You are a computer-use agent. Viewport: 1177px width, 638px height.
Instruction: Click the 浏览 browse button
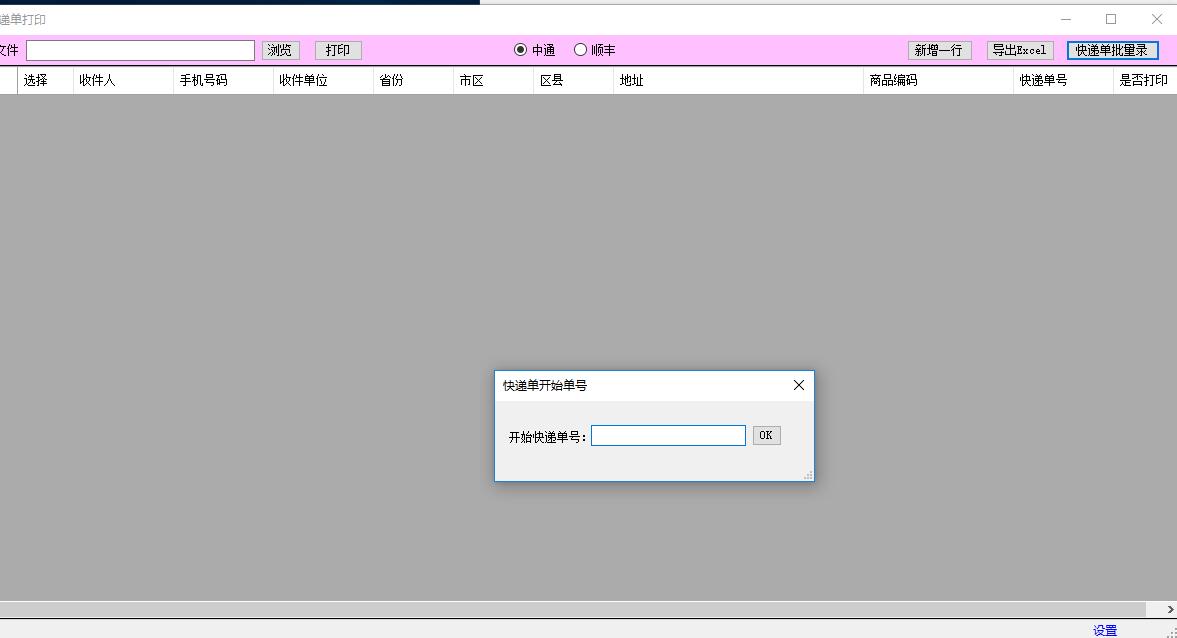pos(280,50)
